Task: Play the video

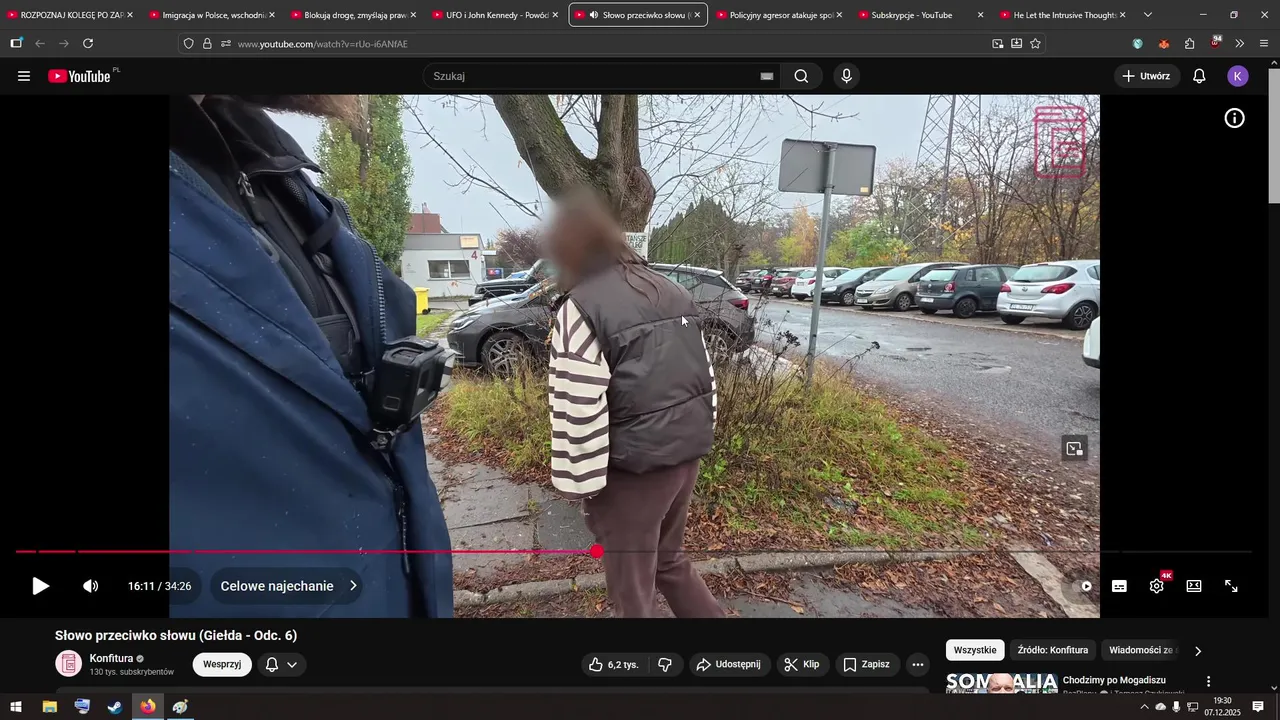Action: coord(40,586)
